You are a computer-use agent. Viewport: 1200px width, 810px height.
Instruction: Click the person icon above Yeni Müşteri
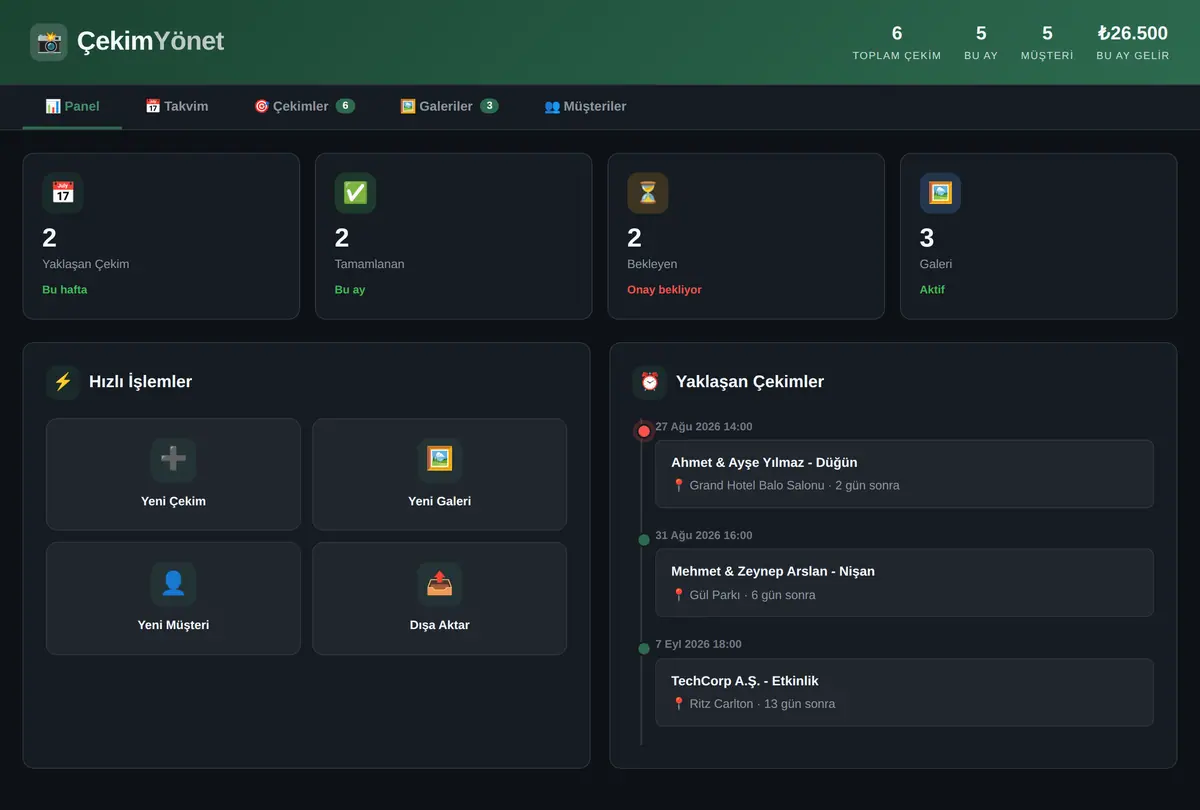[173, 583]
